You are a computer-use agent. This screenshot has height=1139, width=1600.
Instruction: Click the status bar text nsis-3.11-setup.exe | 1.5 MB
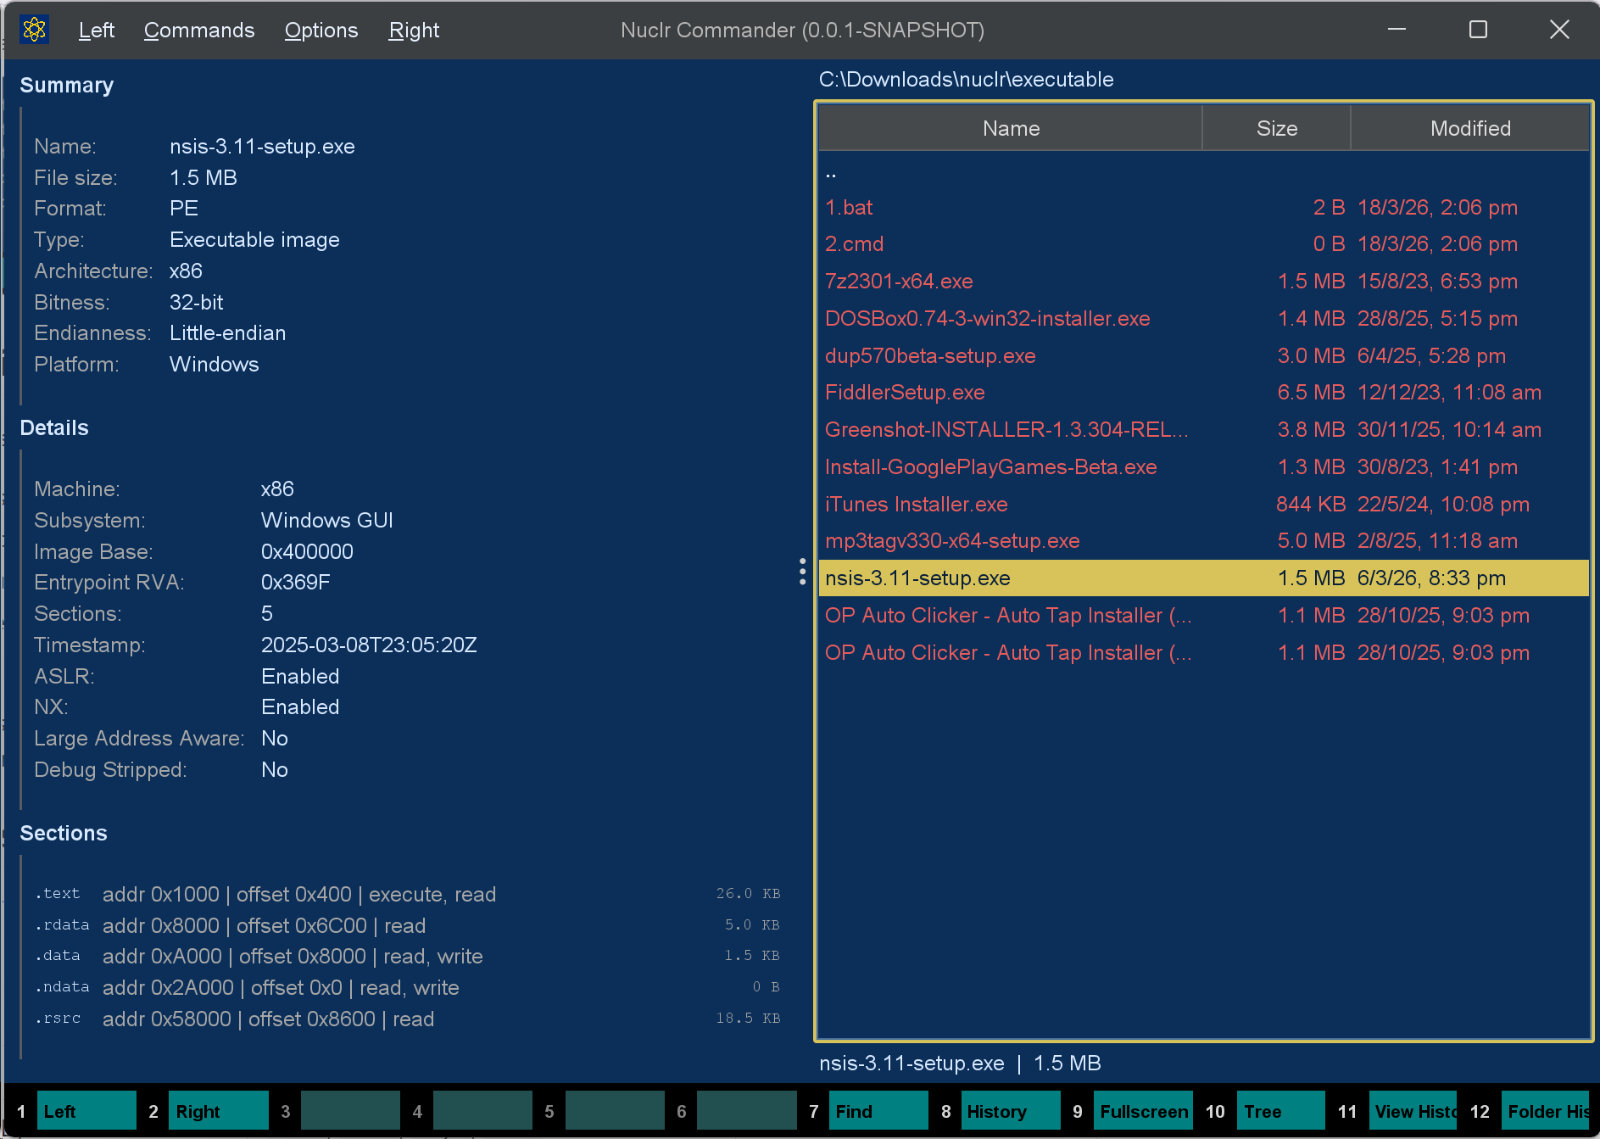tap(960, 1063)
